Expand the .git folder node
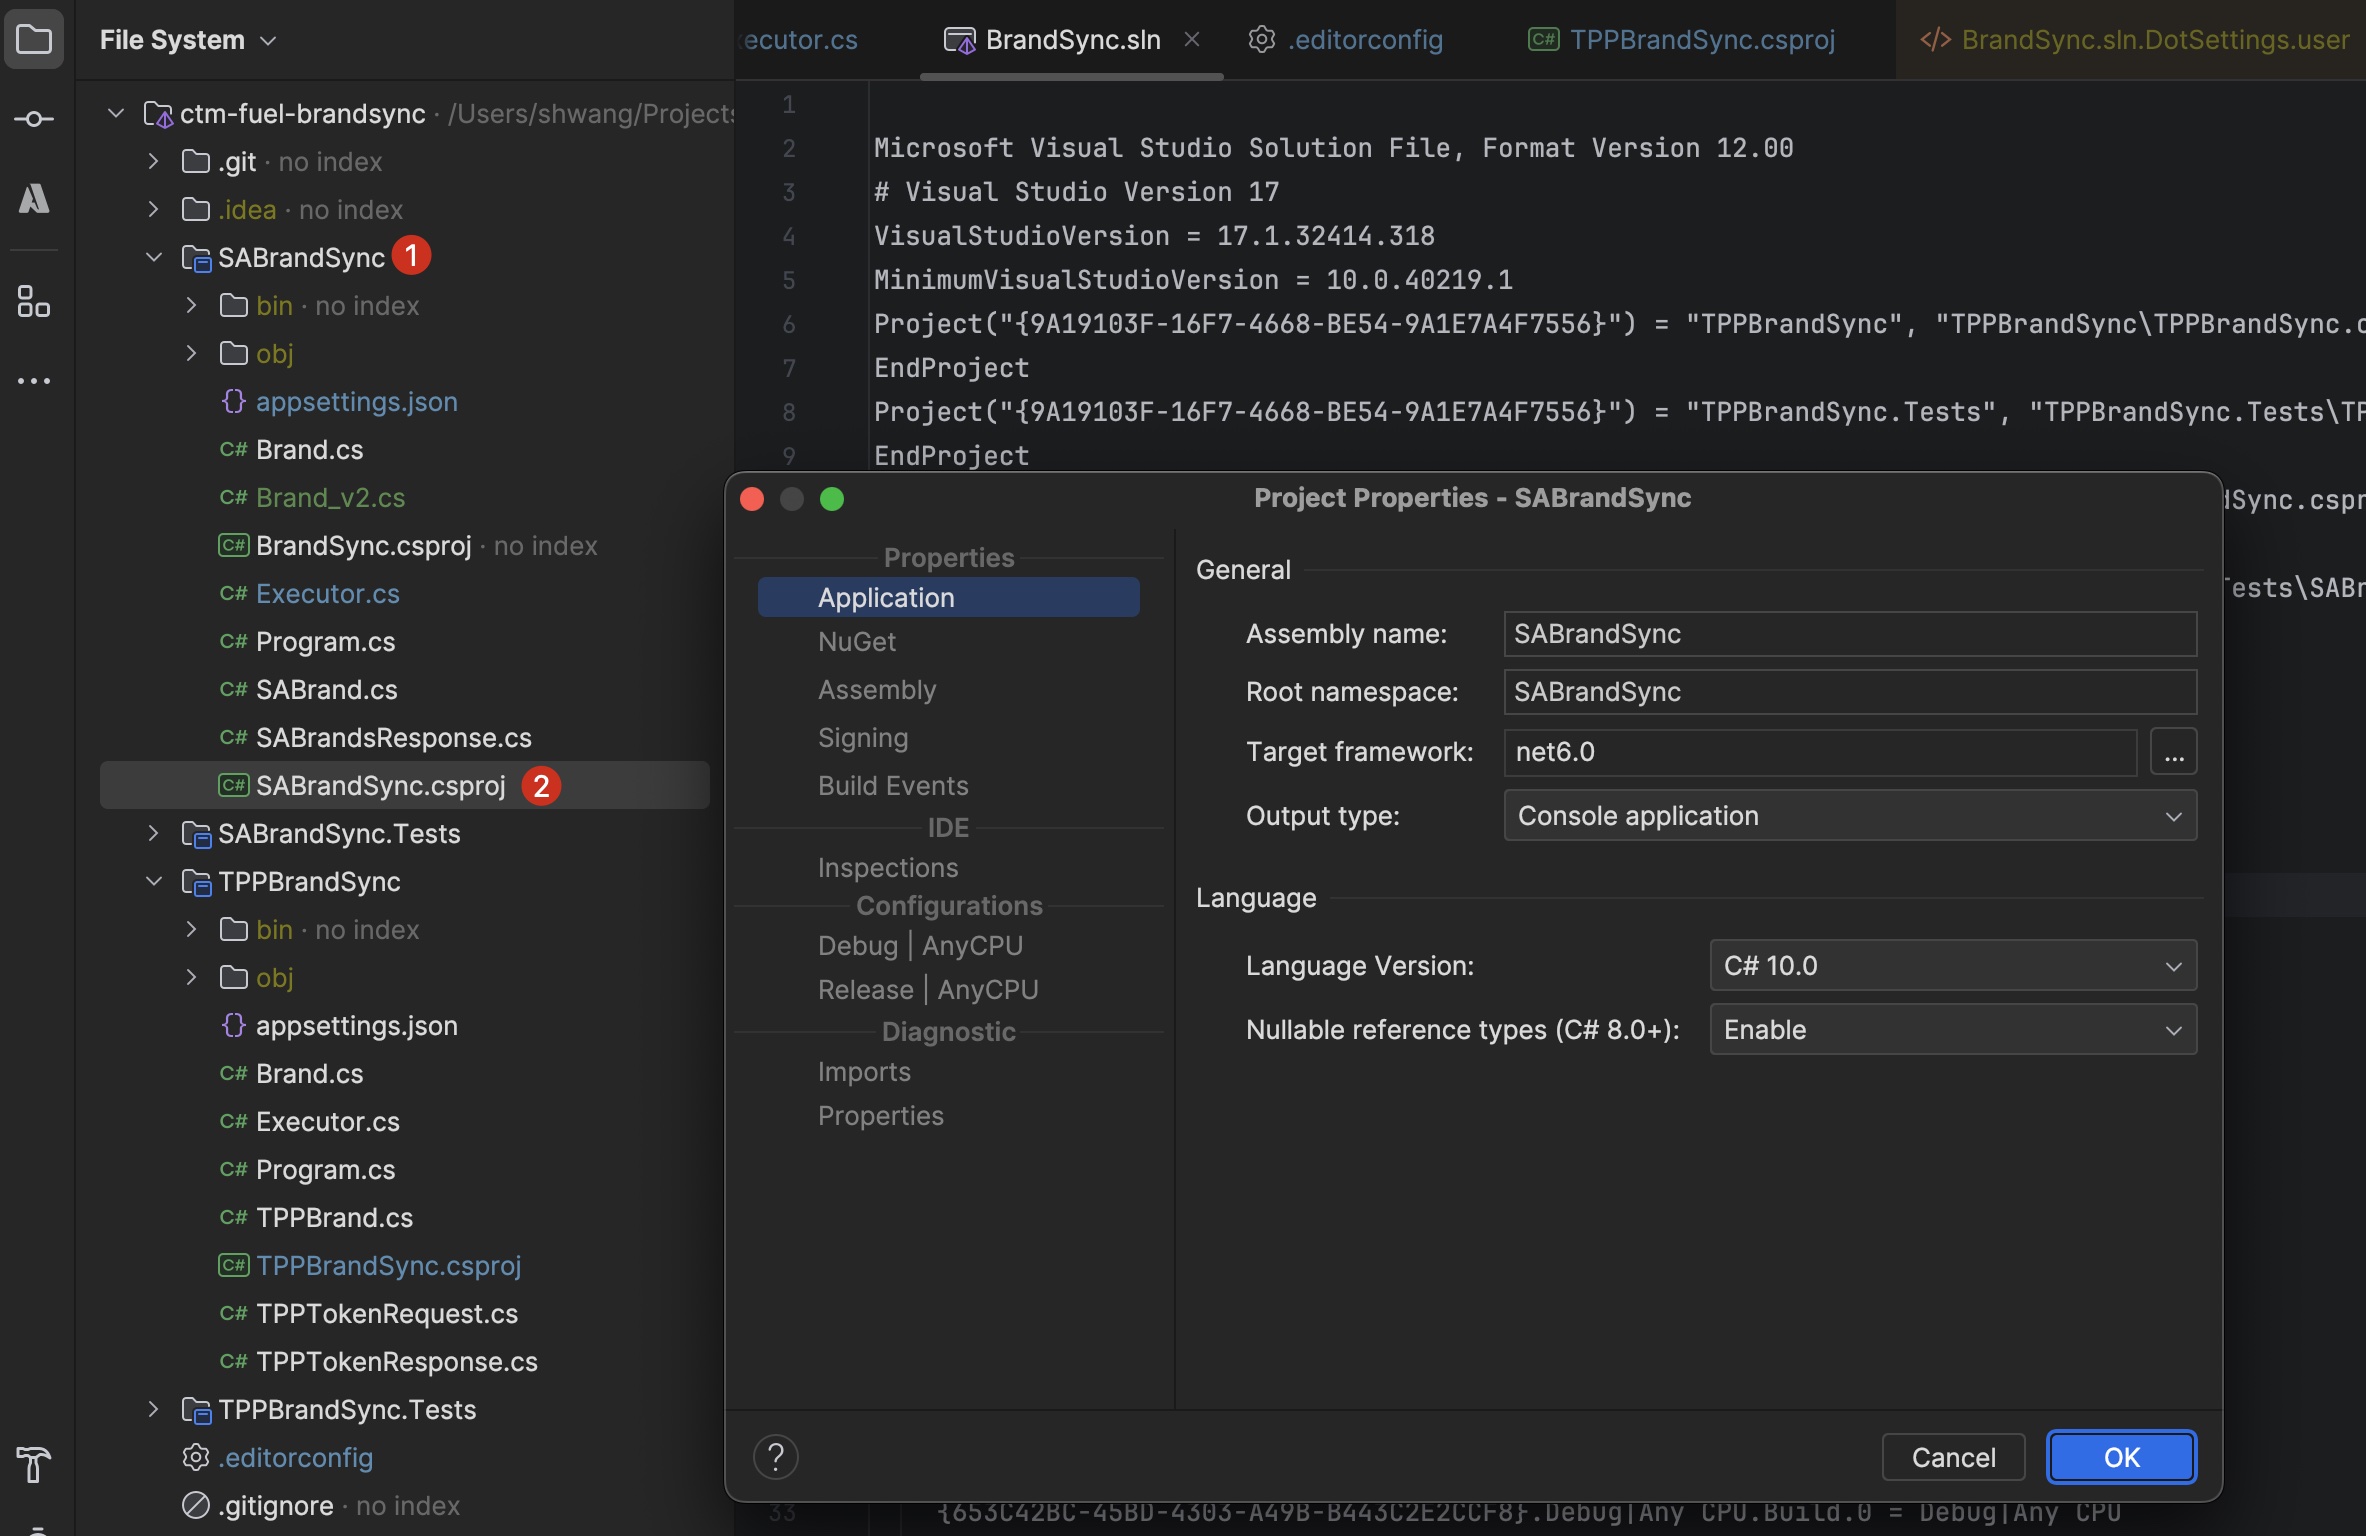The image size is (2366, 1536). [x=152, y=161]
